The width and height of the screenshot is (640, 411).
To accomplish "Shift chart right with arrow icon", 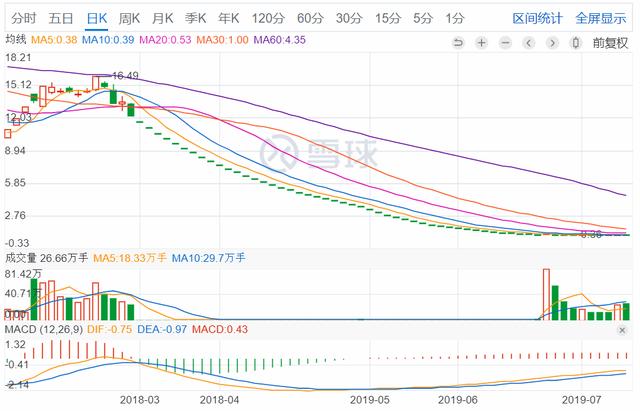I will tap(552, 43).
